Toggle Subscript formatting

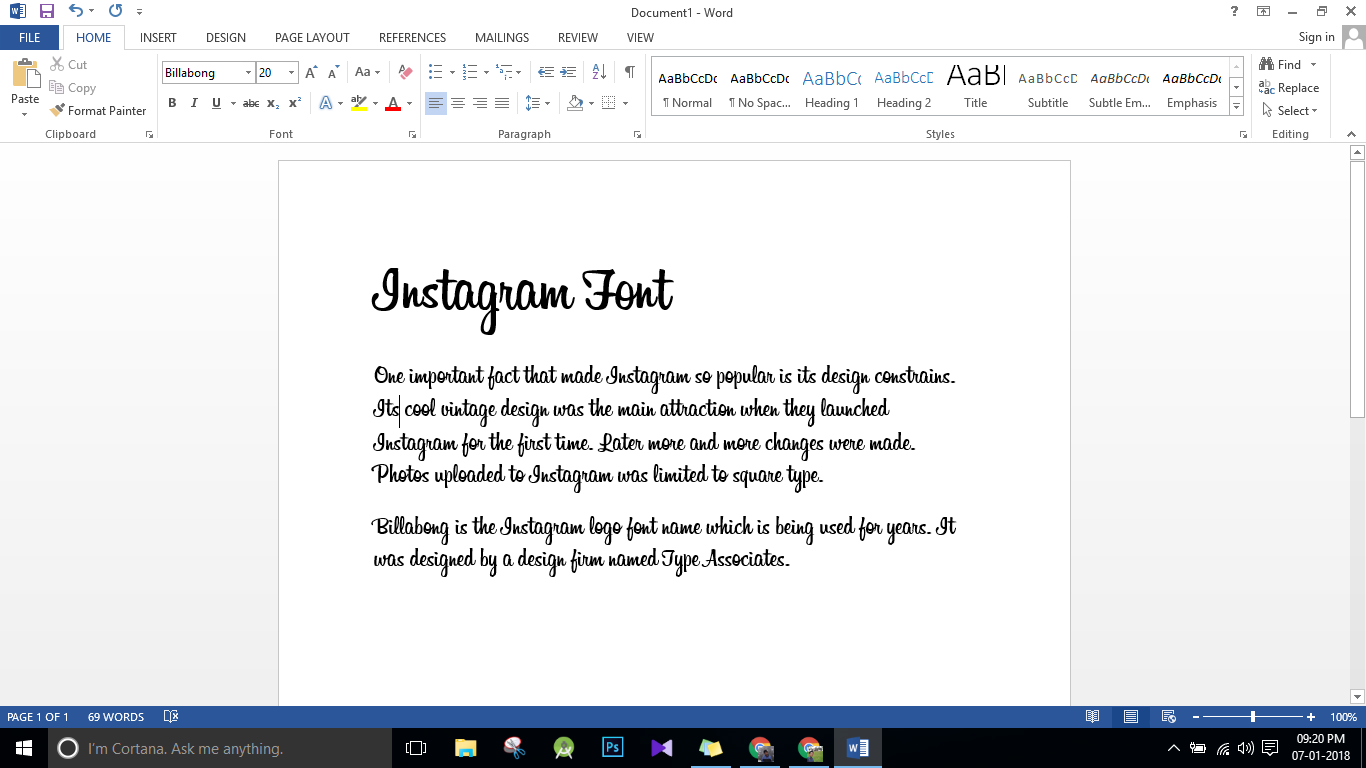click(x=273, y=103)
